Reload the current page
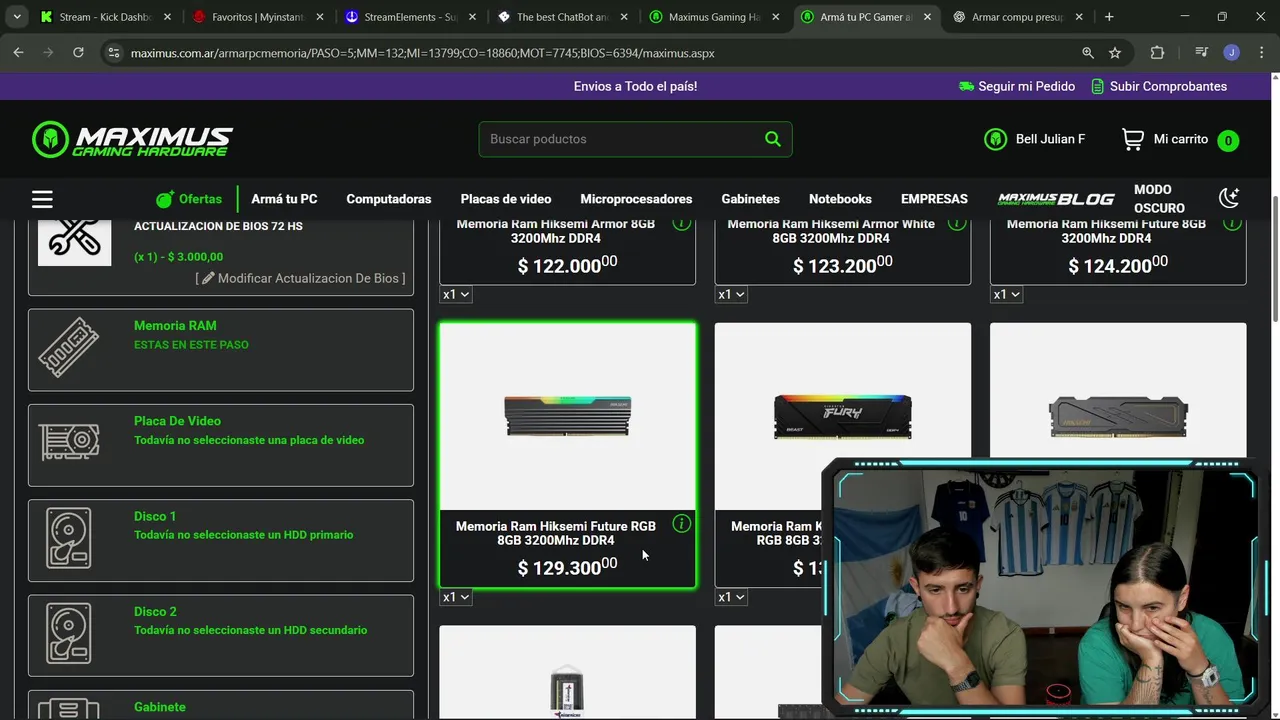Viewport: 1280px width, 720px height. (x=78, y=53)
